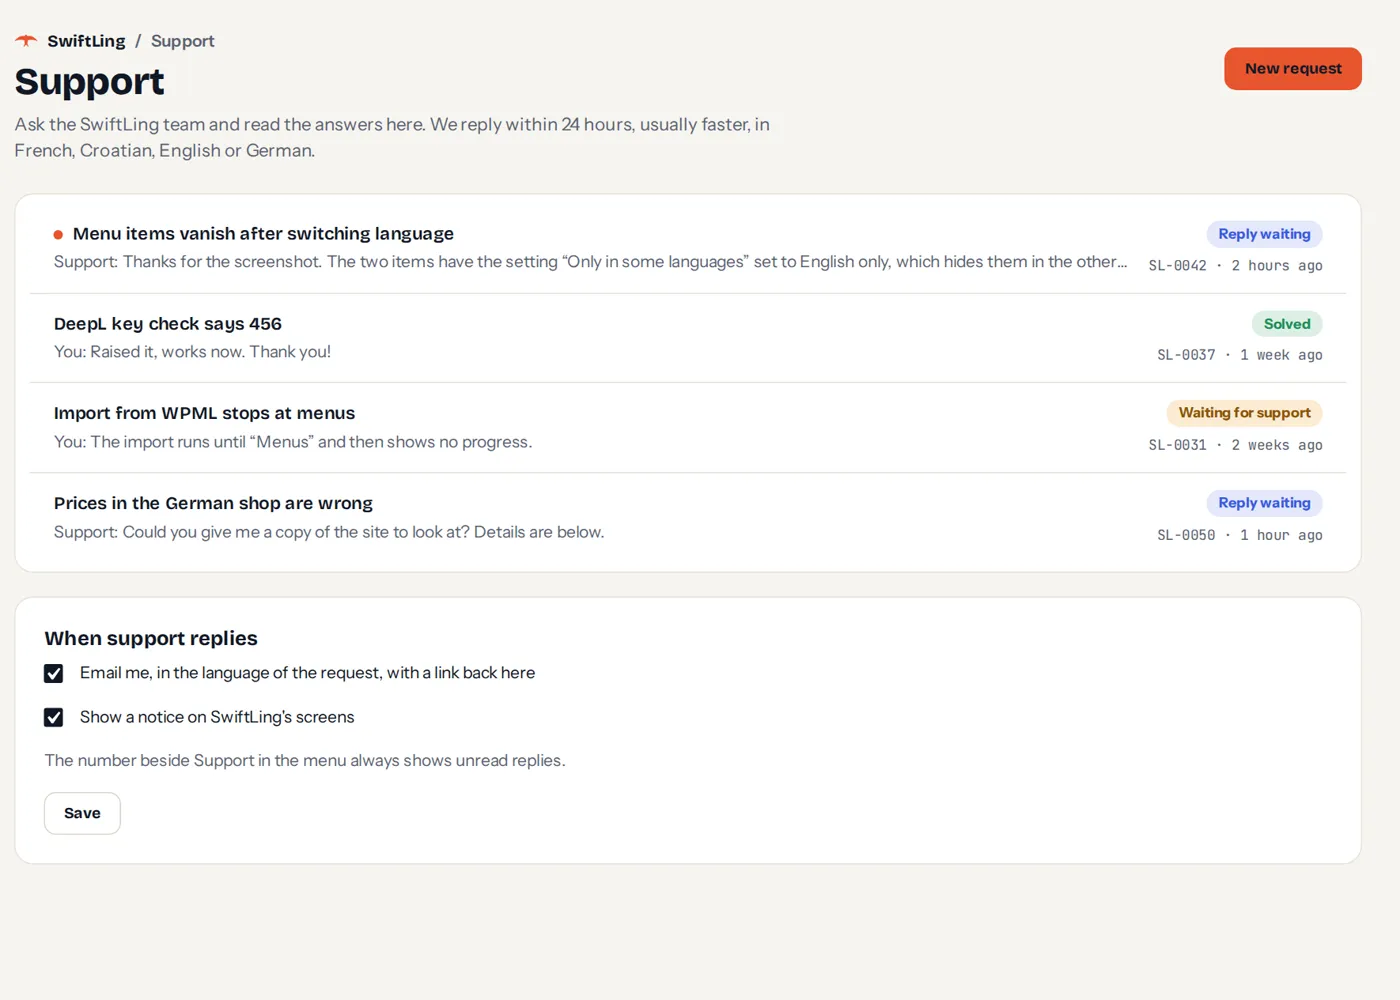Screen dimensions: 1400x1000
Task: Open 'Prices in the German shop are wrong' request
Action: (688, 518)
